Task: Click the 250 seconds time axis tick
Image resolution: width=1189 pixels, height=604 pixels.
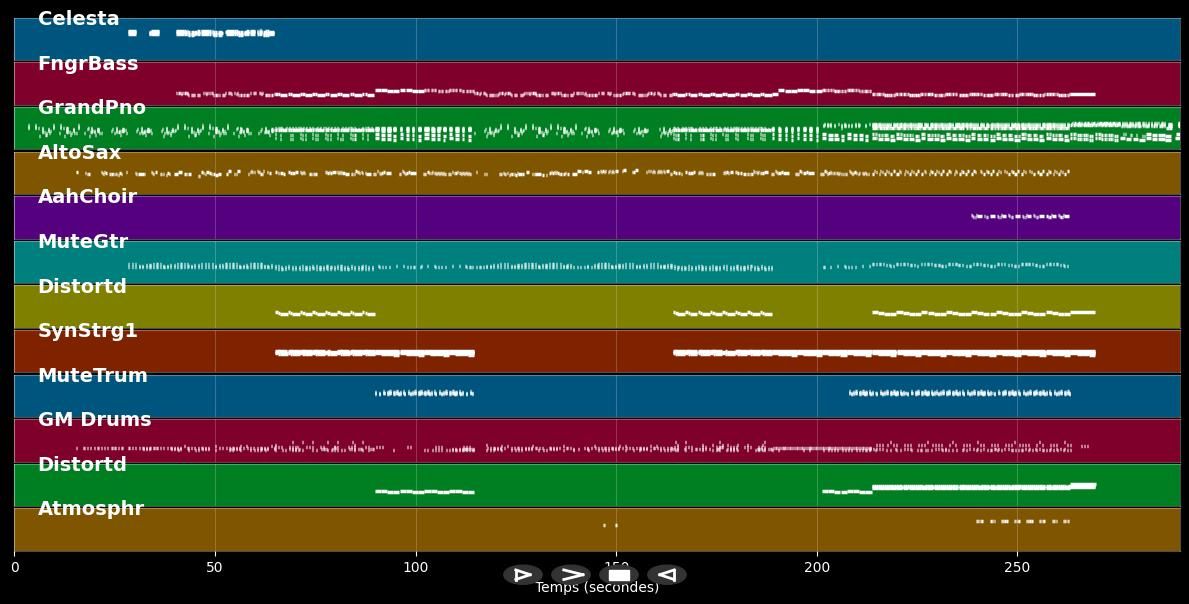Action: click(1017, 568)
